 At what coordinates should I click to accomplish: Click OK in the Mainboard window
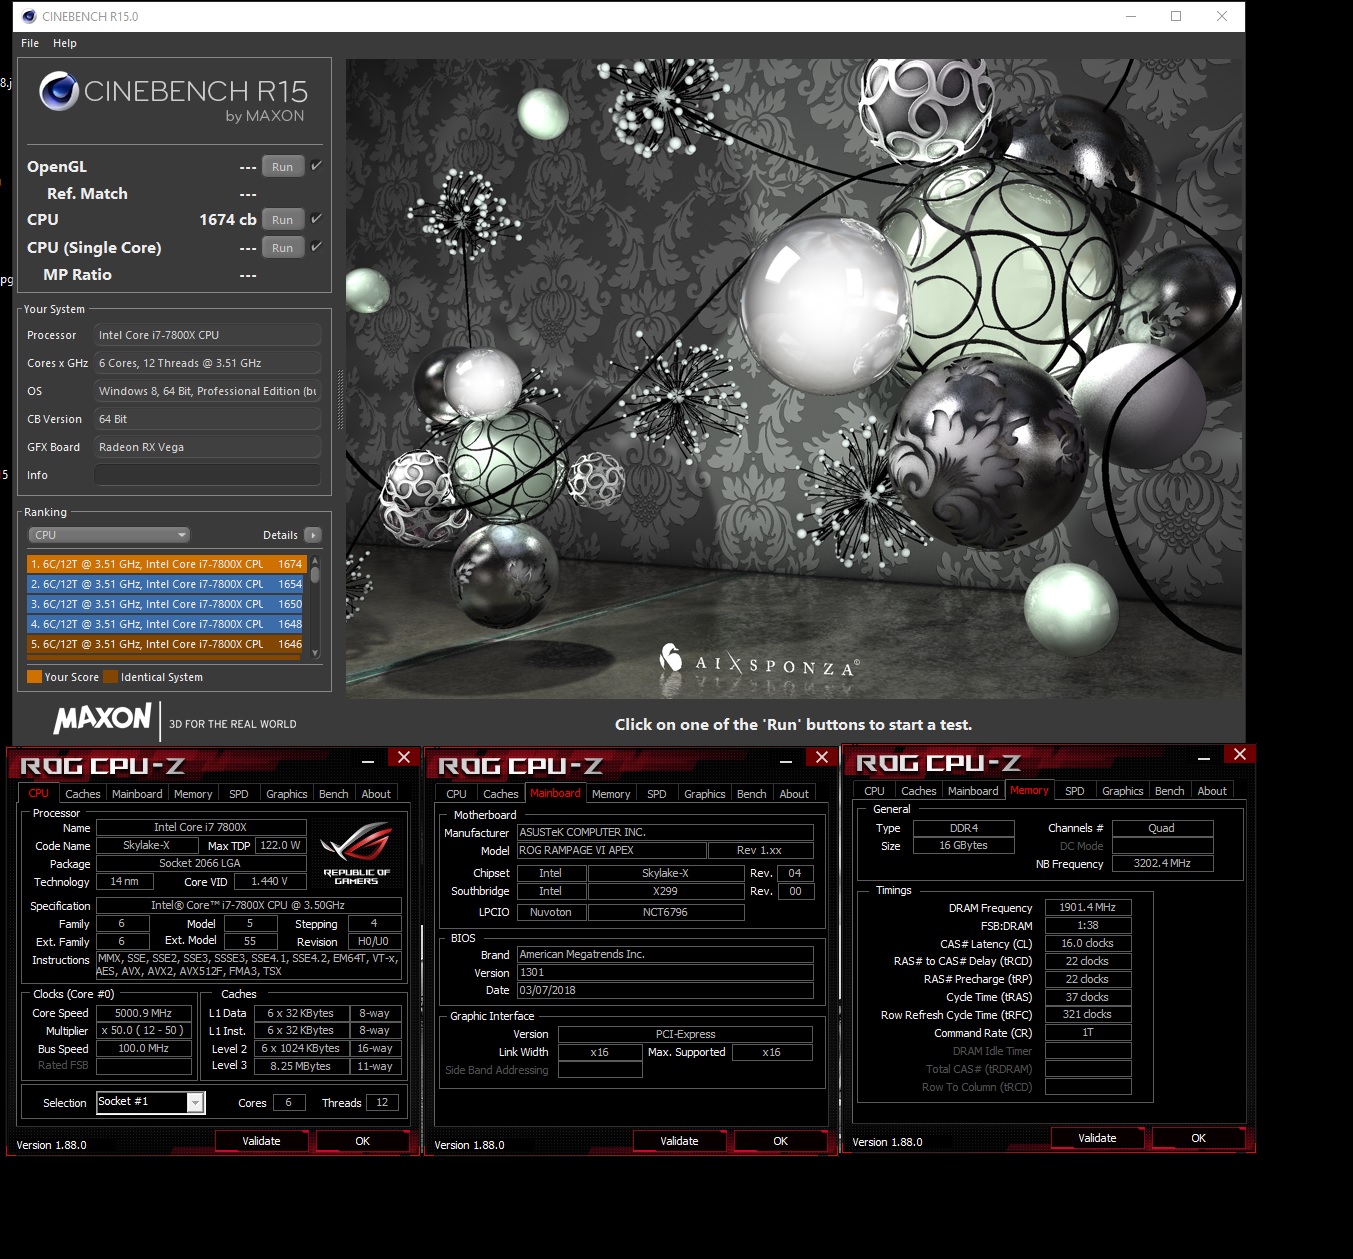coord(781,1141)
